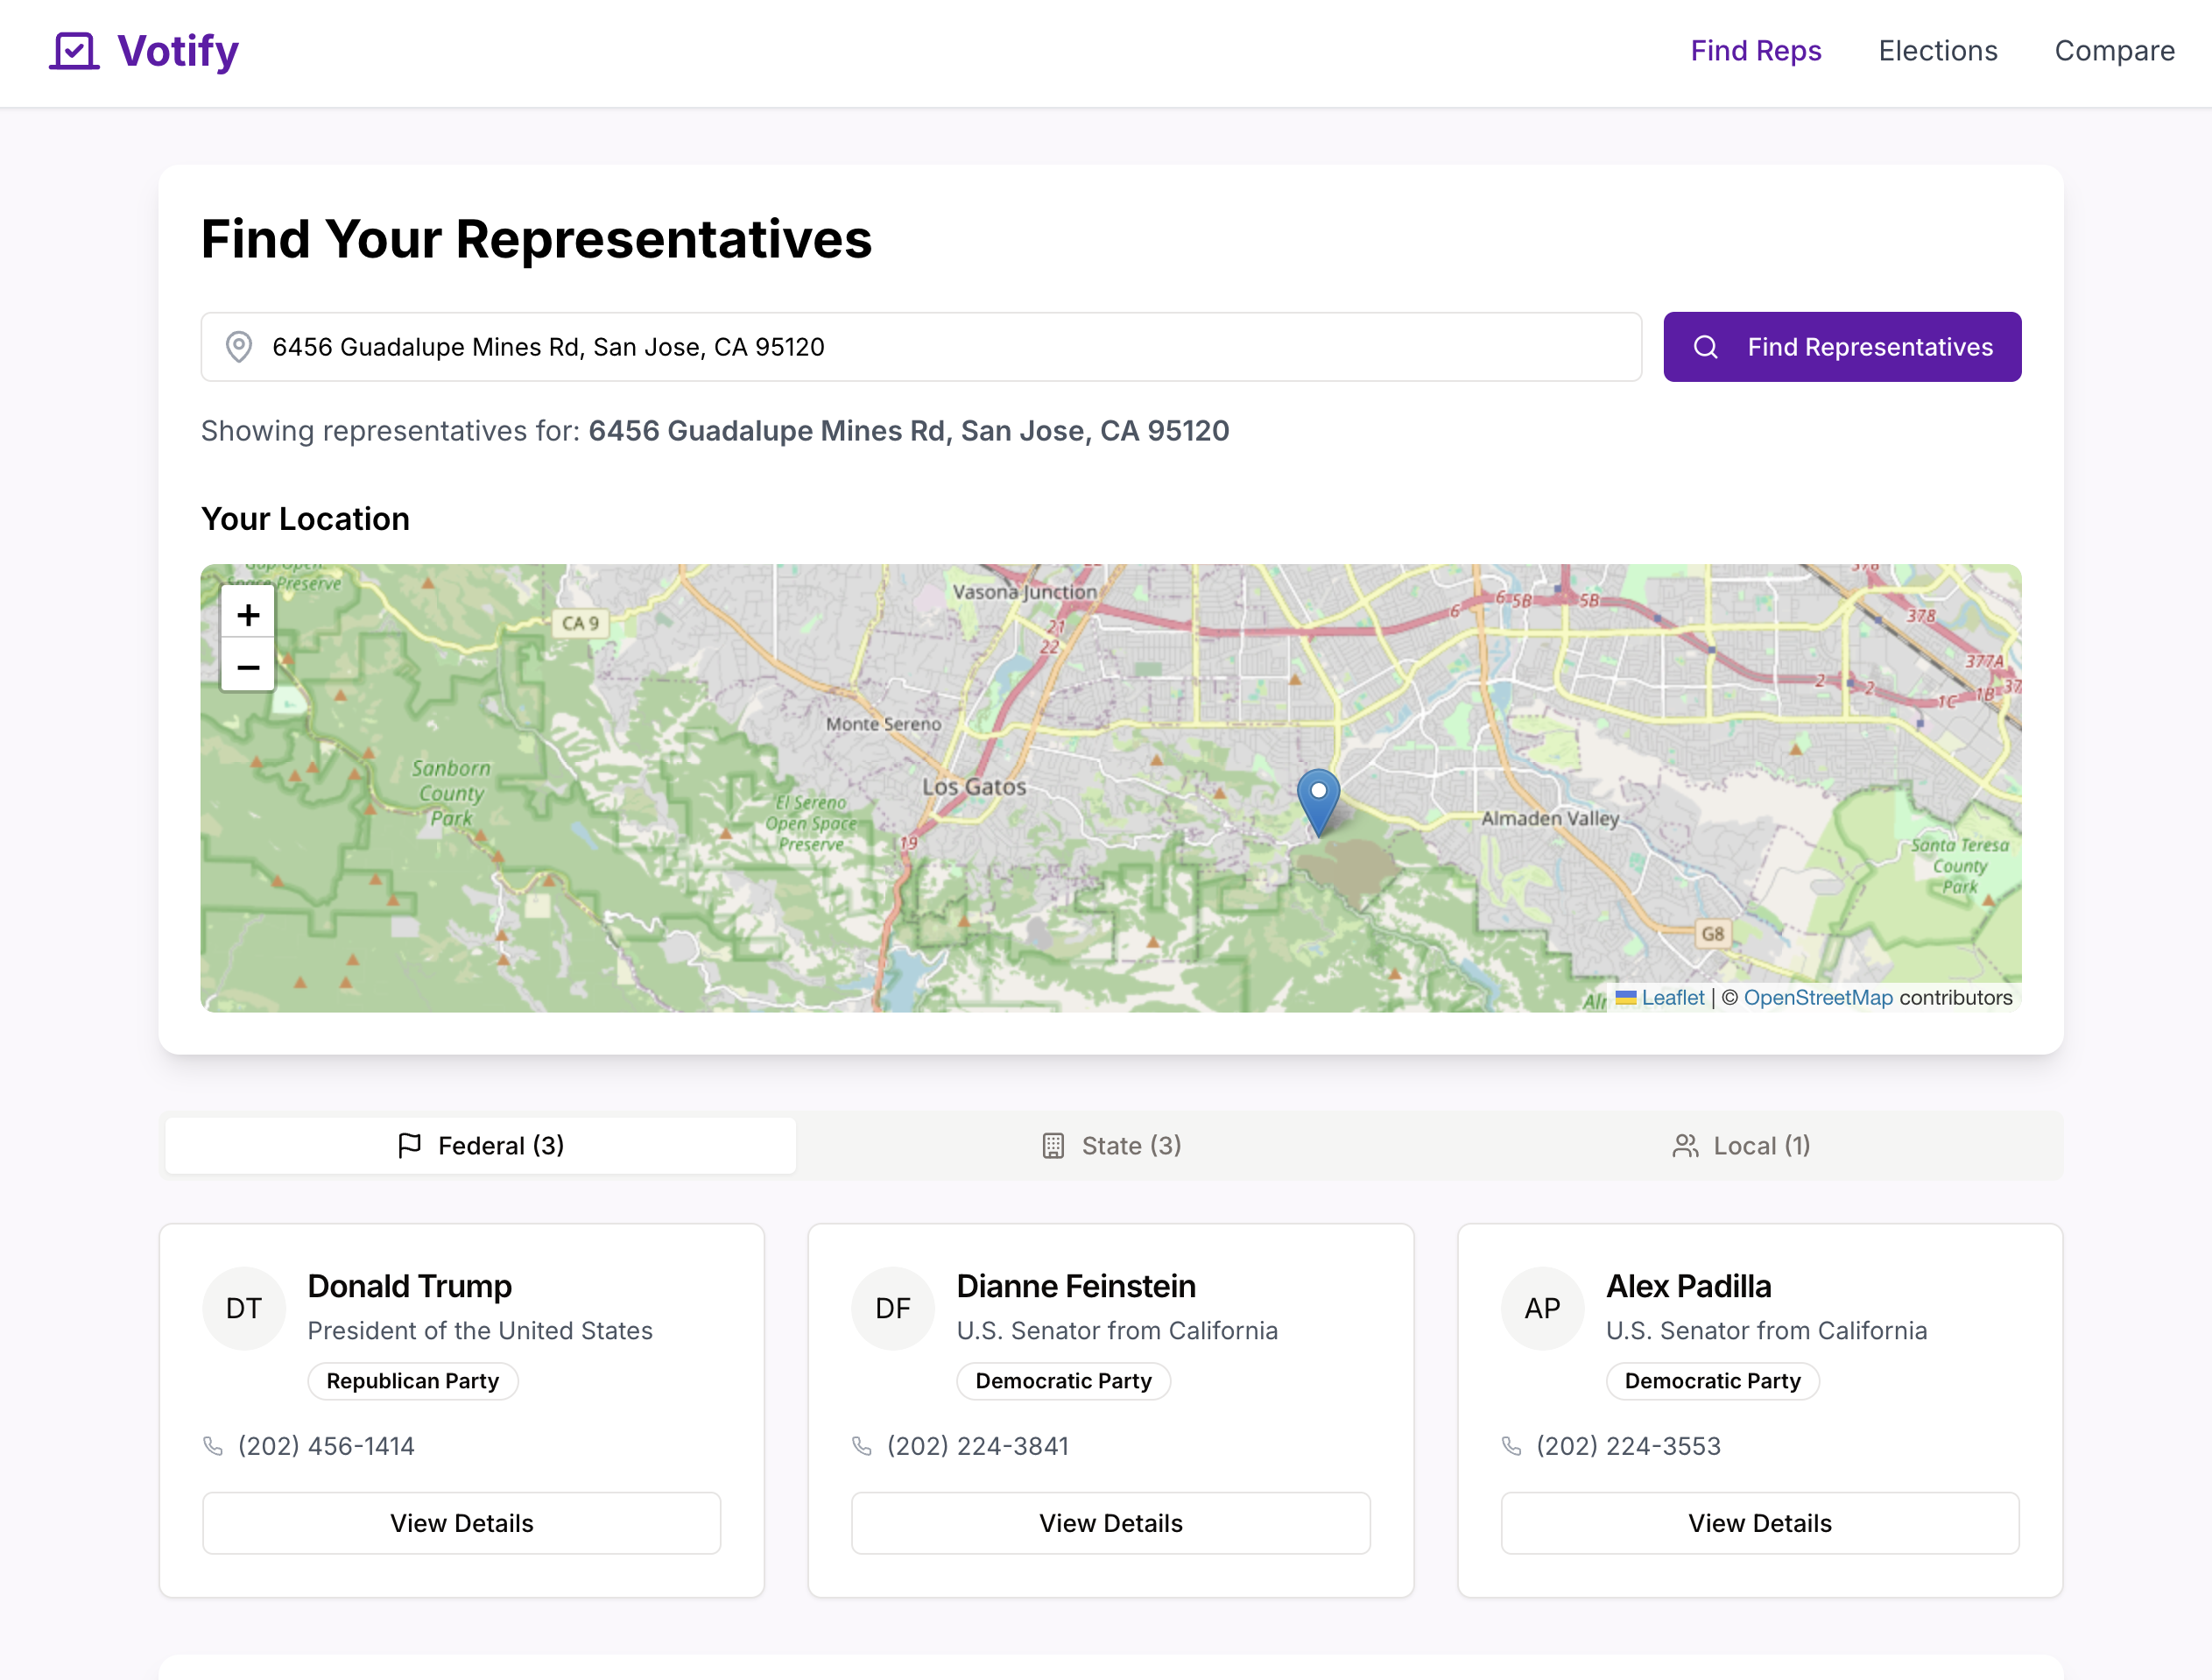The width and height of the screenshot is (2212, 1680).
Task: Click the AP avatar for Alex Padilla
Action: pyautogui.click(x=1541, y=1308)
